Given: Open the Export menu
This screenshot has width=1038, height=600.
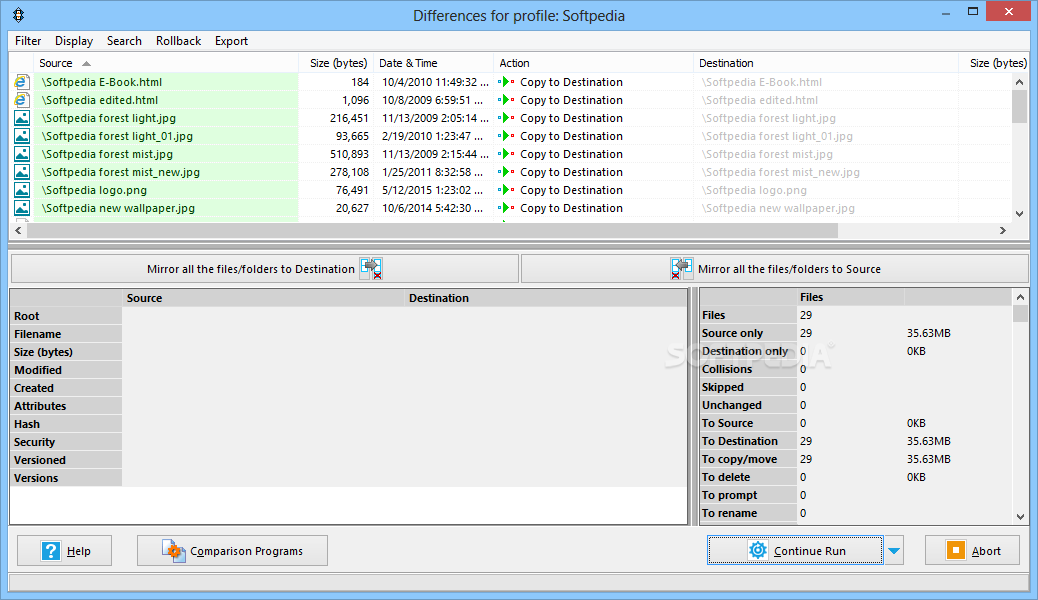Looking at the screenshot, I should click(x=232, y=41).
